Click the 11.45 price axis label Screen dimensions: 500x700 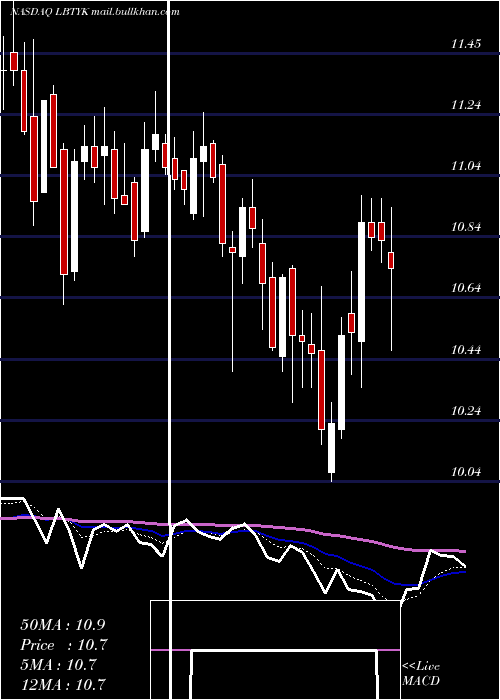click(466, 44)
